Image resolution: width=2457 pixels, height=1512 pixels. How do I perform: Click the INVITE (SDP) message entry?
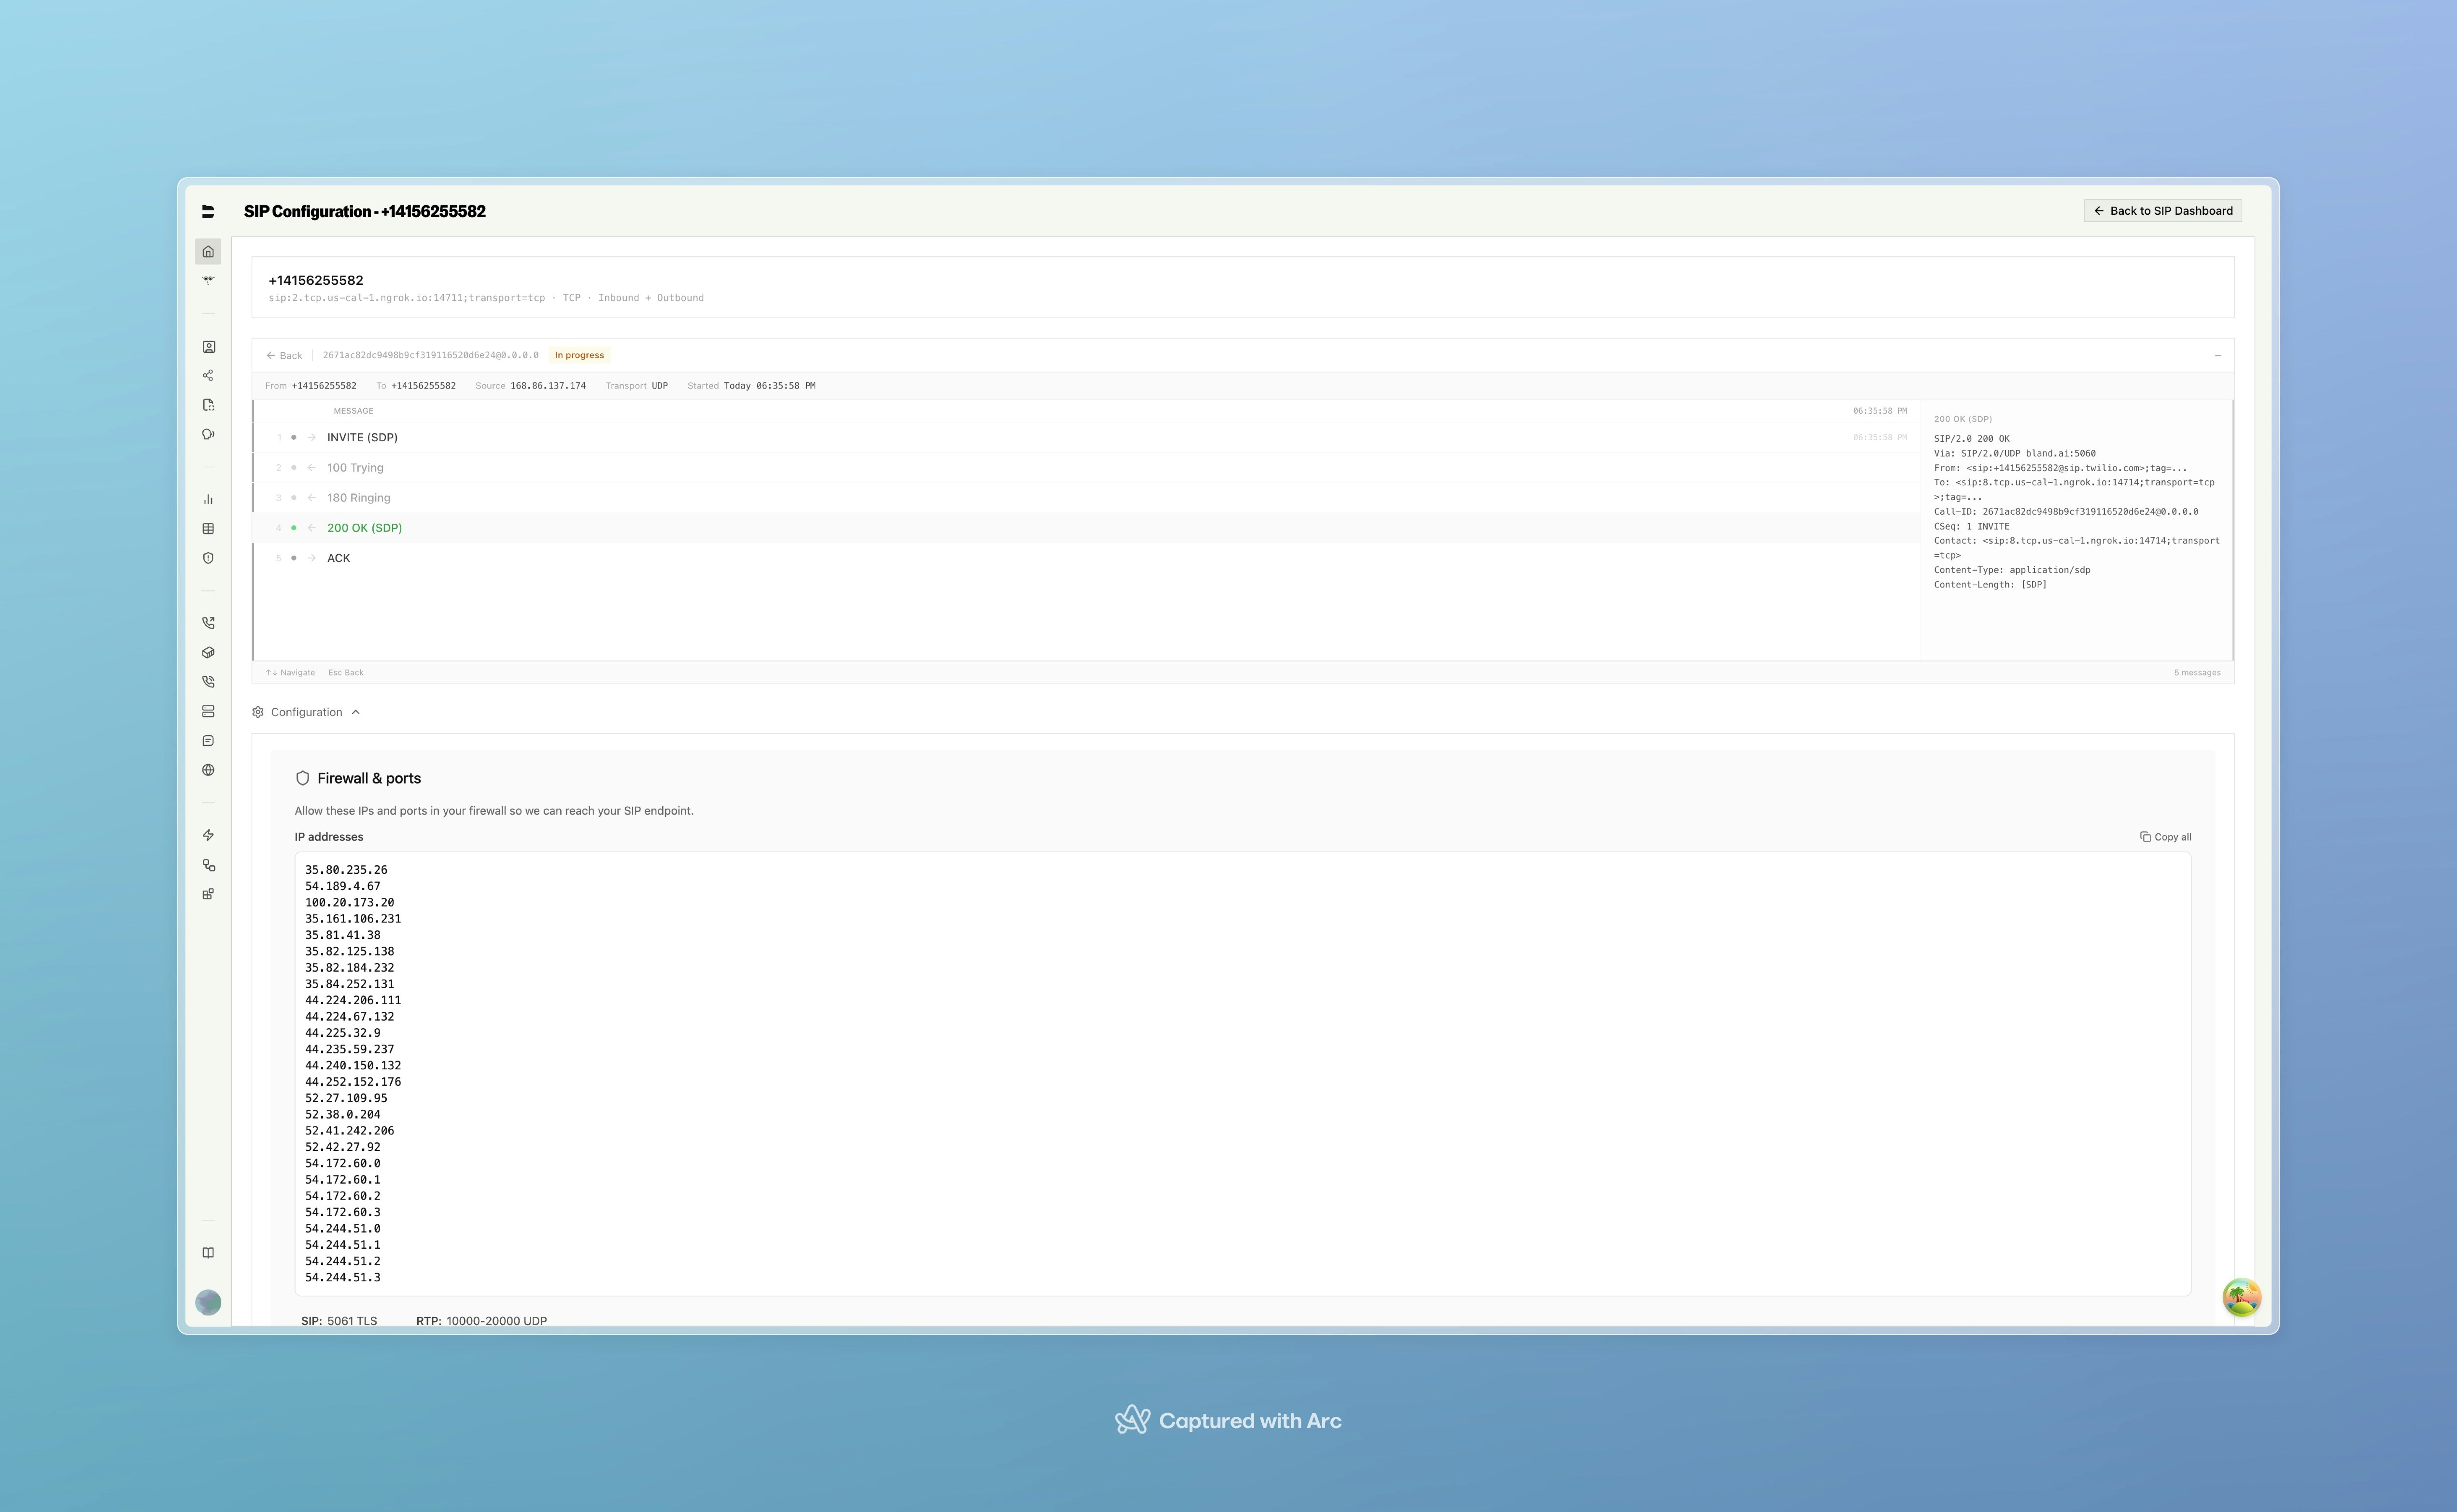pos(362,437)
